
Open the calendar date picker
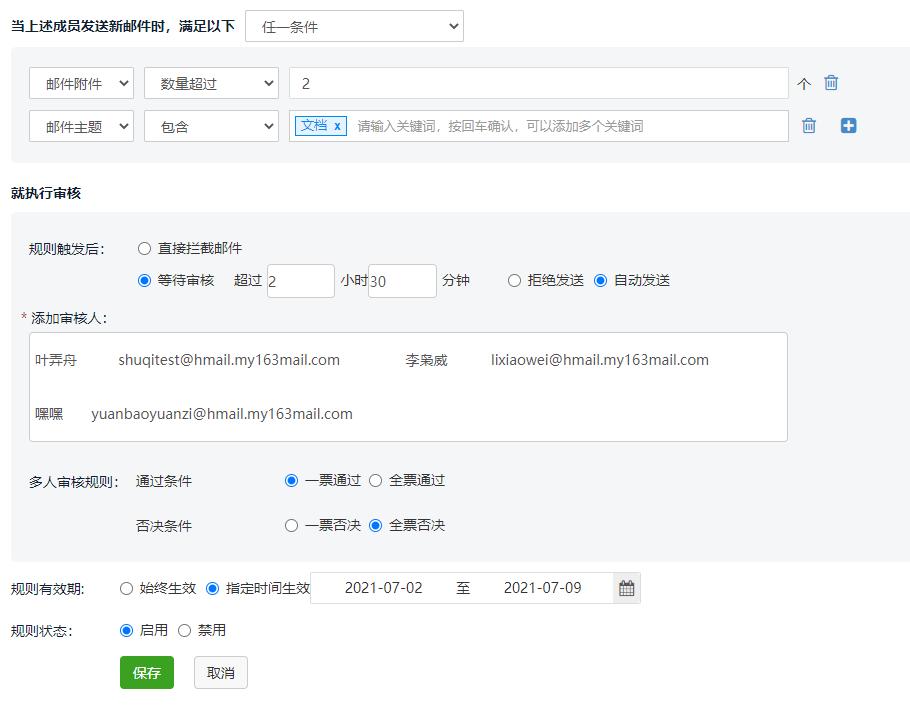[x=626, y=589]
